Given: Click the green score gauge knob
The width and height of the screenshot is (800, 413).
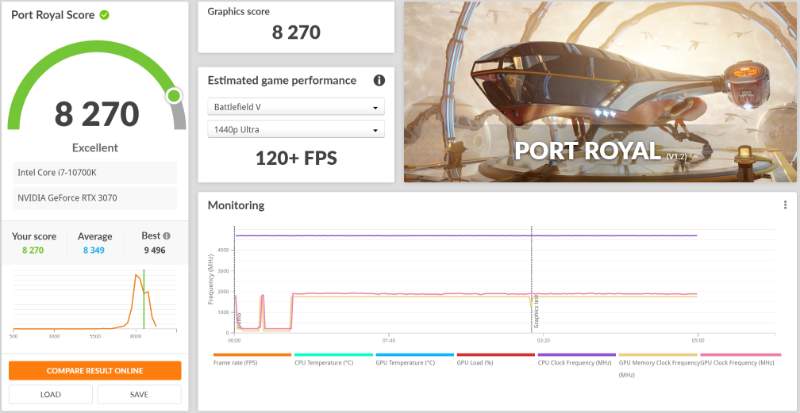Looking at the screenshot, I should click(x=174, y=95).
